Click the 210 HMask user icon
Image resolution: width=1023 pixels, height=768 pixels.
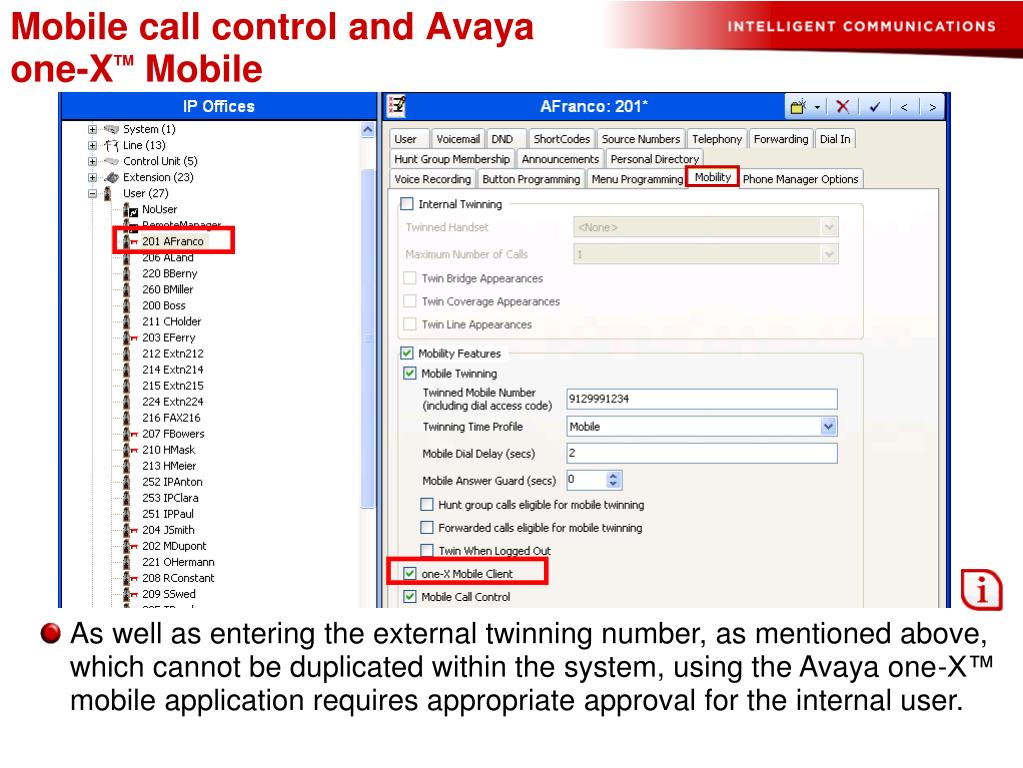(130, 450)
